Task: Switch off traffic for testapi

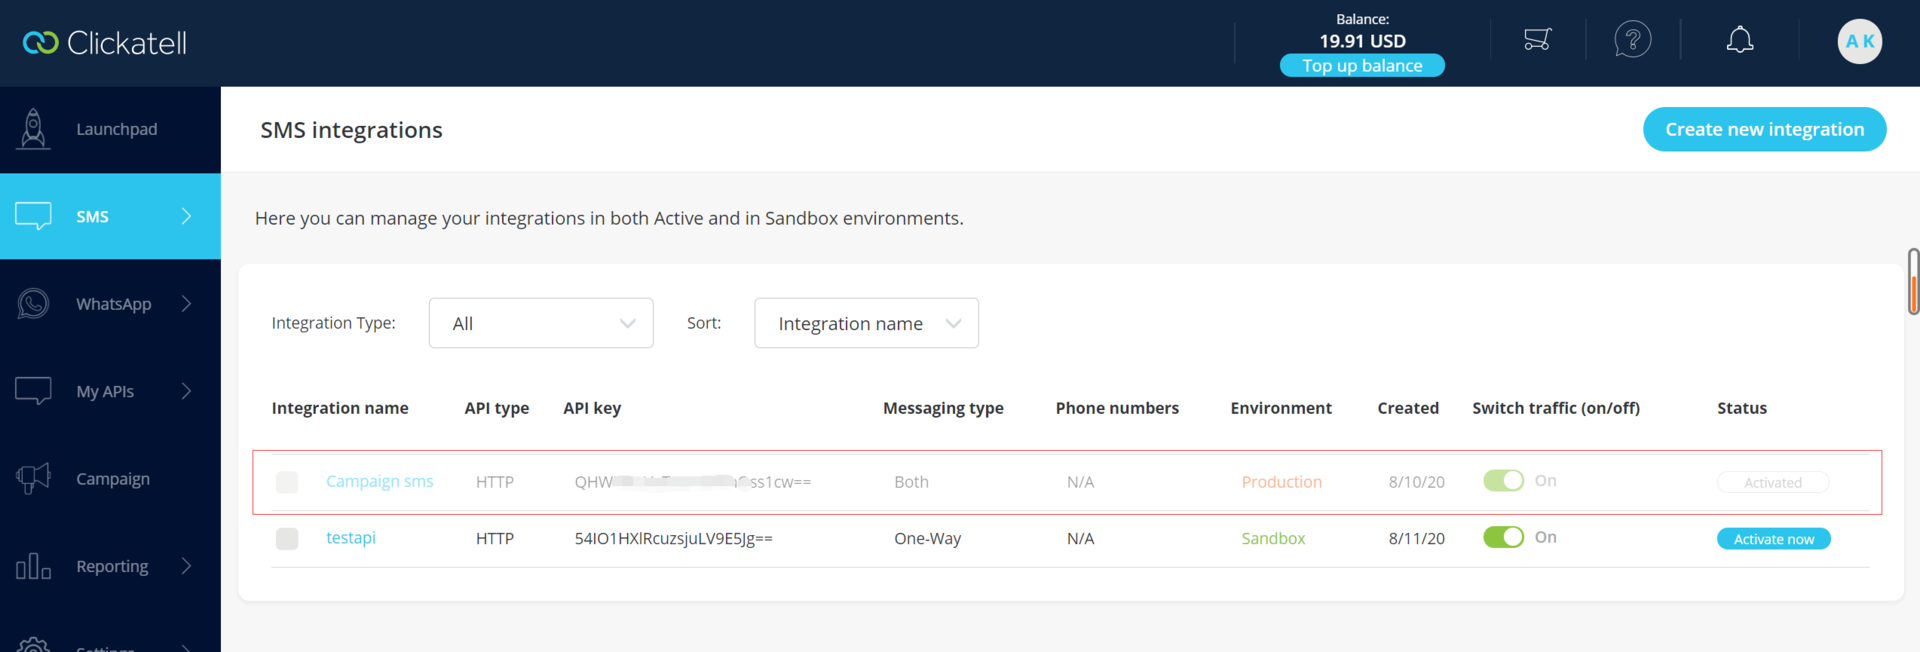Action: [x=1503, y=537]
